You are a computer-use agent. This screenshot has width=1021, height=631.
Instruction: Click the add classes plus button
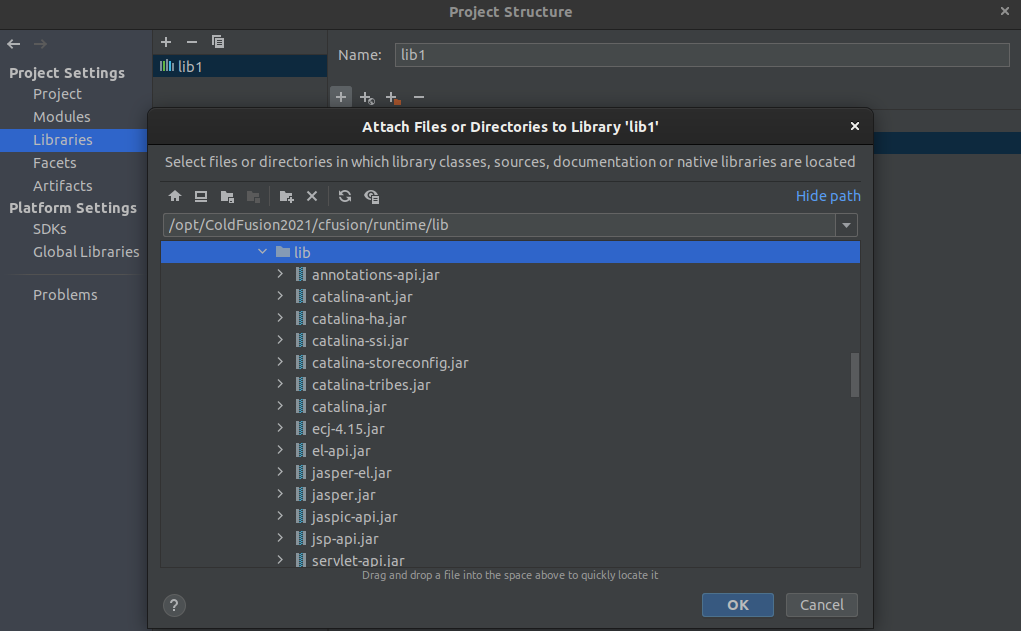coord(341,97)
